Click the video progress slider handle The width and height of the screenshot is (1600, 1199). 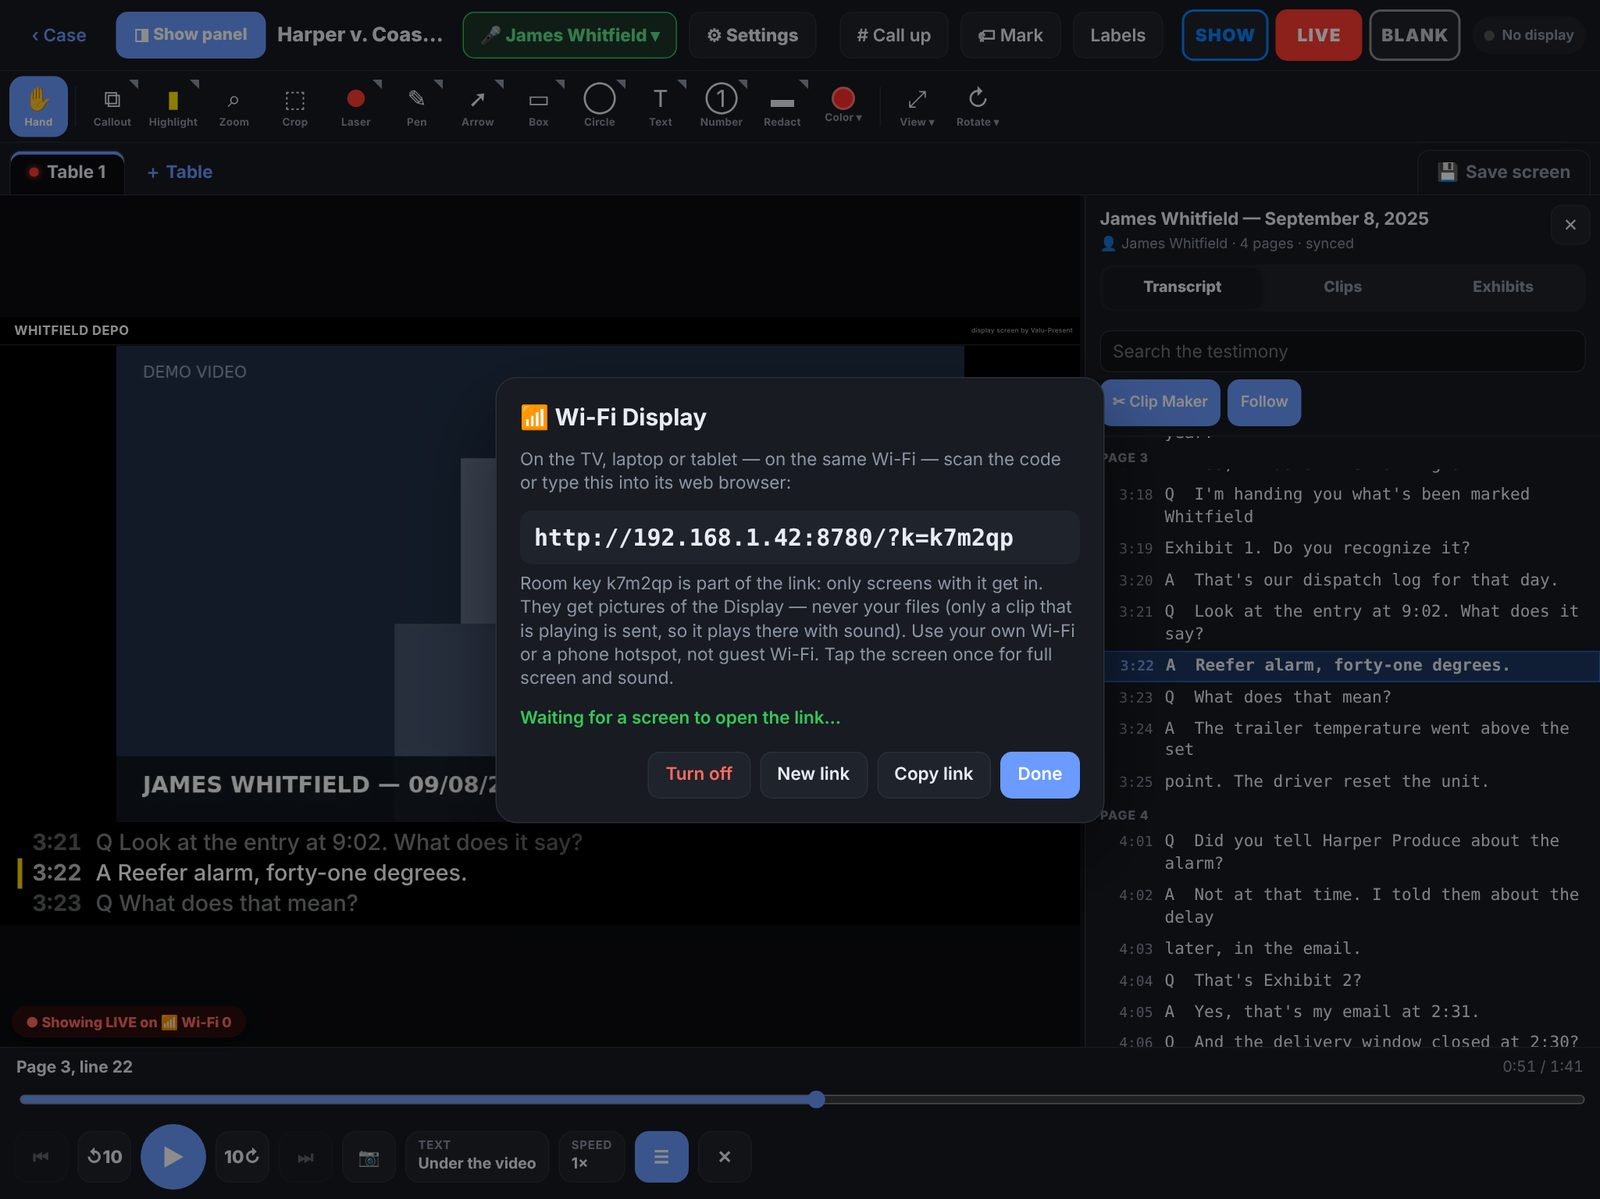[817, 1100]
